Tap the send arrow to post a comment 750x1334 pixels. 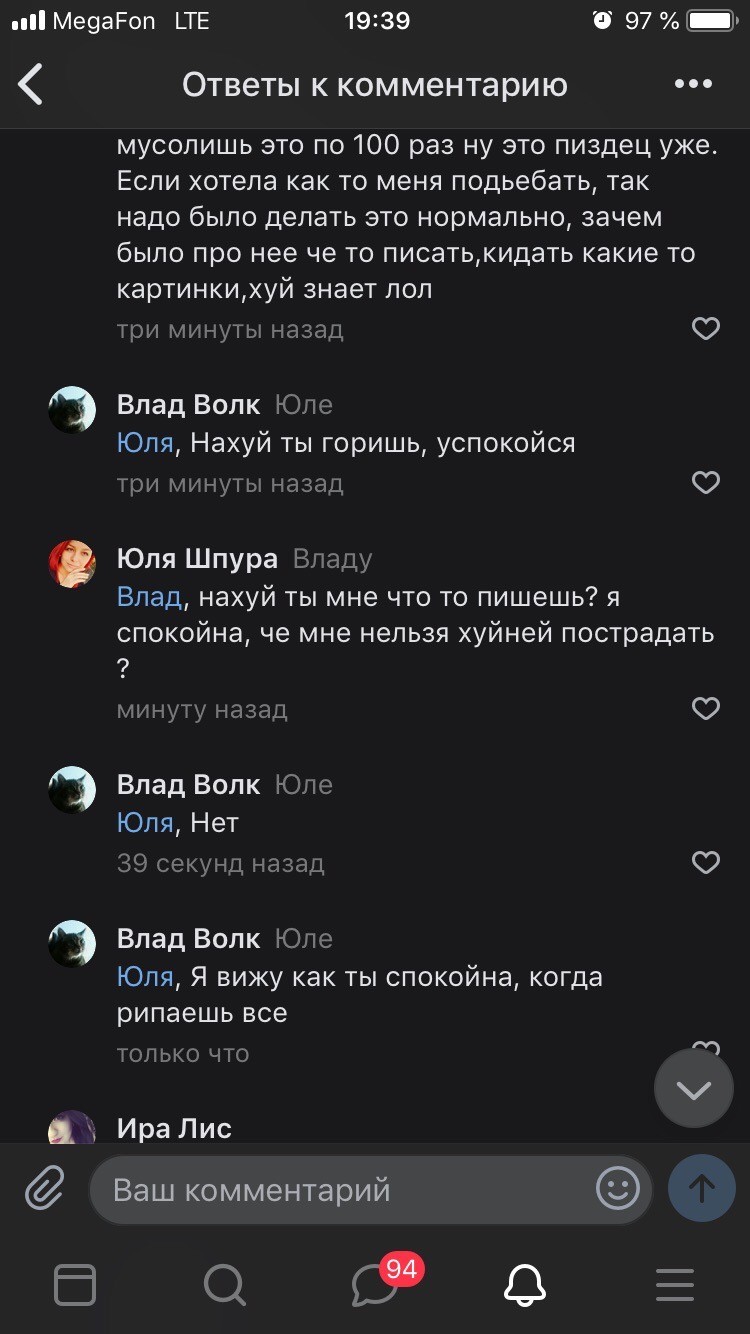click(x=702, y=1189)
